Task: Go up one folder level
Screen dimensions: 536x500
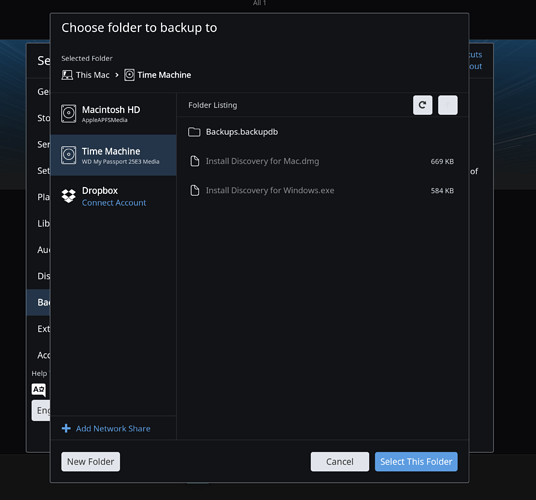Action: (448, 105)
